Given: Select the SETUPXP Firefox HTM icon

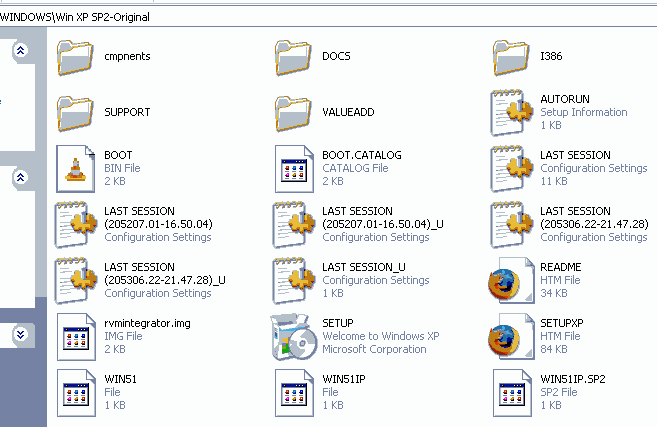Looking at the screenshot, I should [x=512, y=336].
